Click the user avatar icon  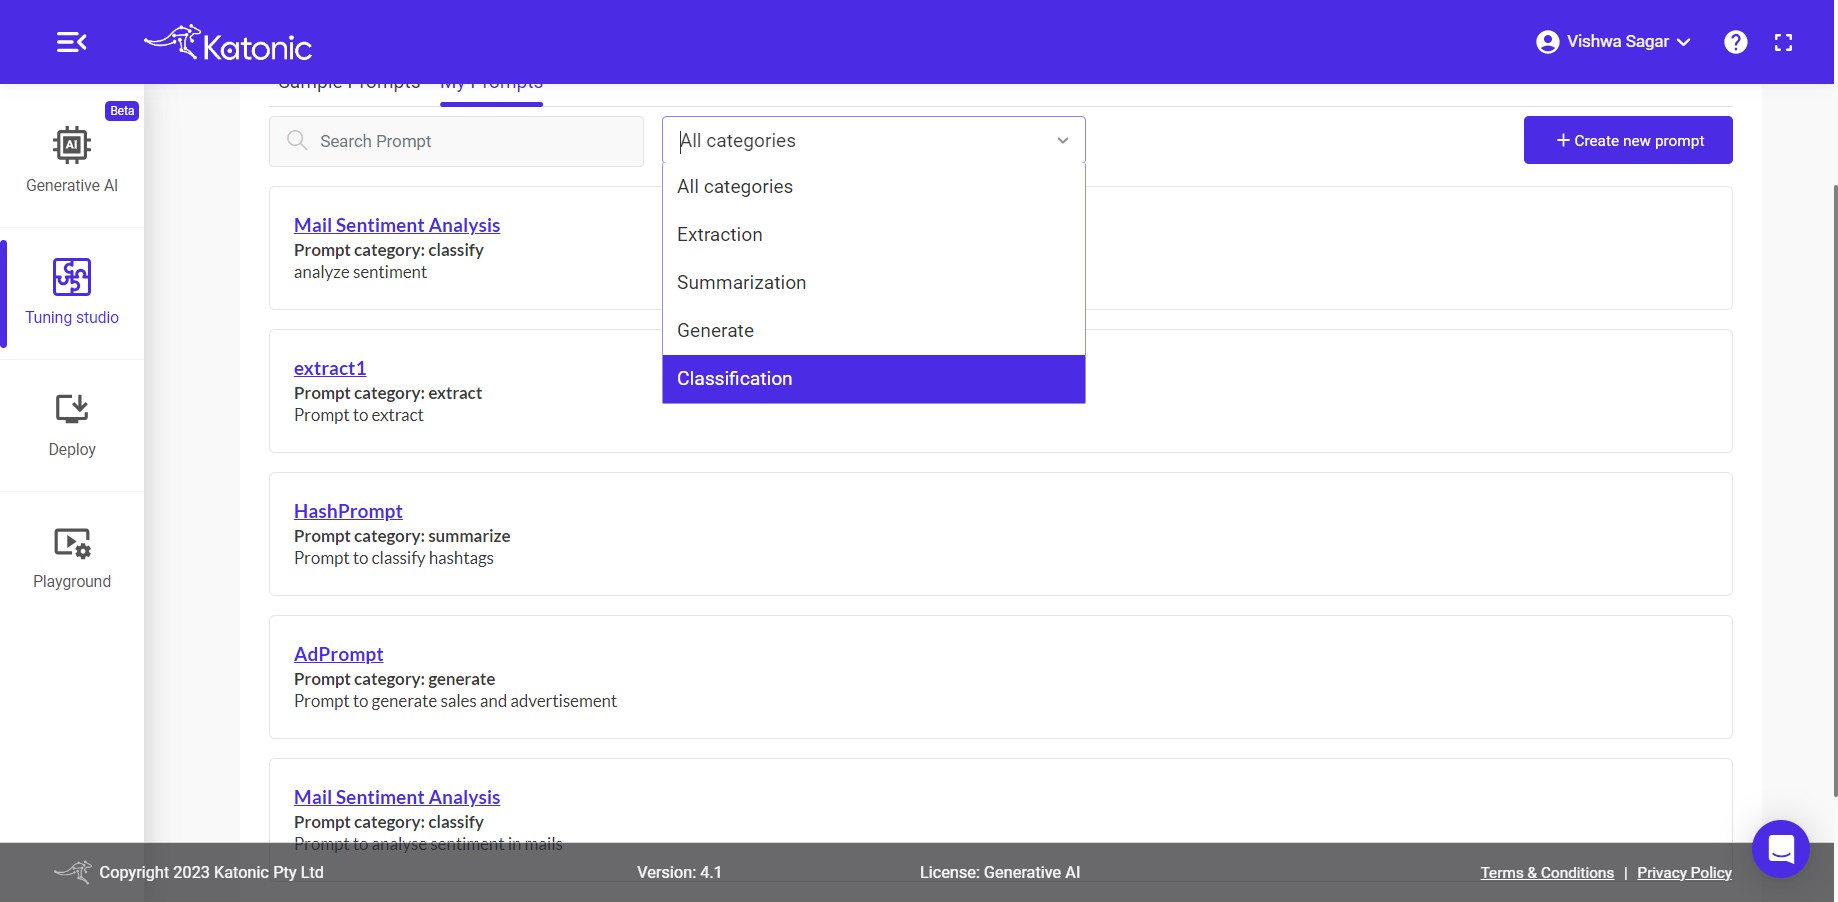(x=1547, y=42)
